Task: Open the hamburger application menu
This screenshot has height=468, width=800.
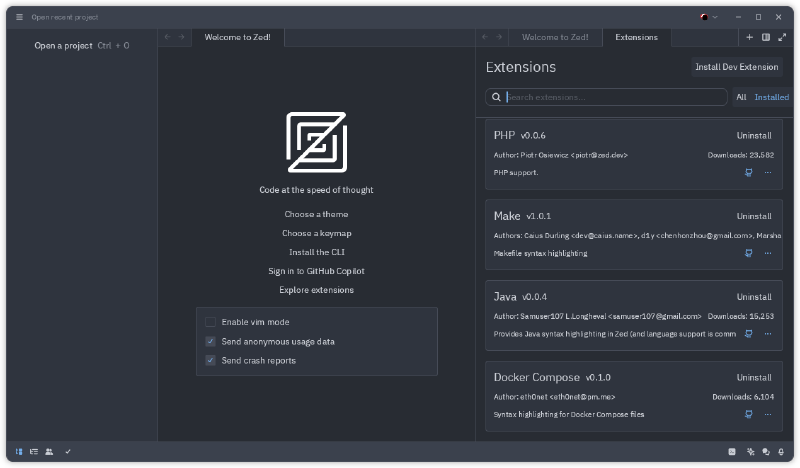Action: pos(19,17)
